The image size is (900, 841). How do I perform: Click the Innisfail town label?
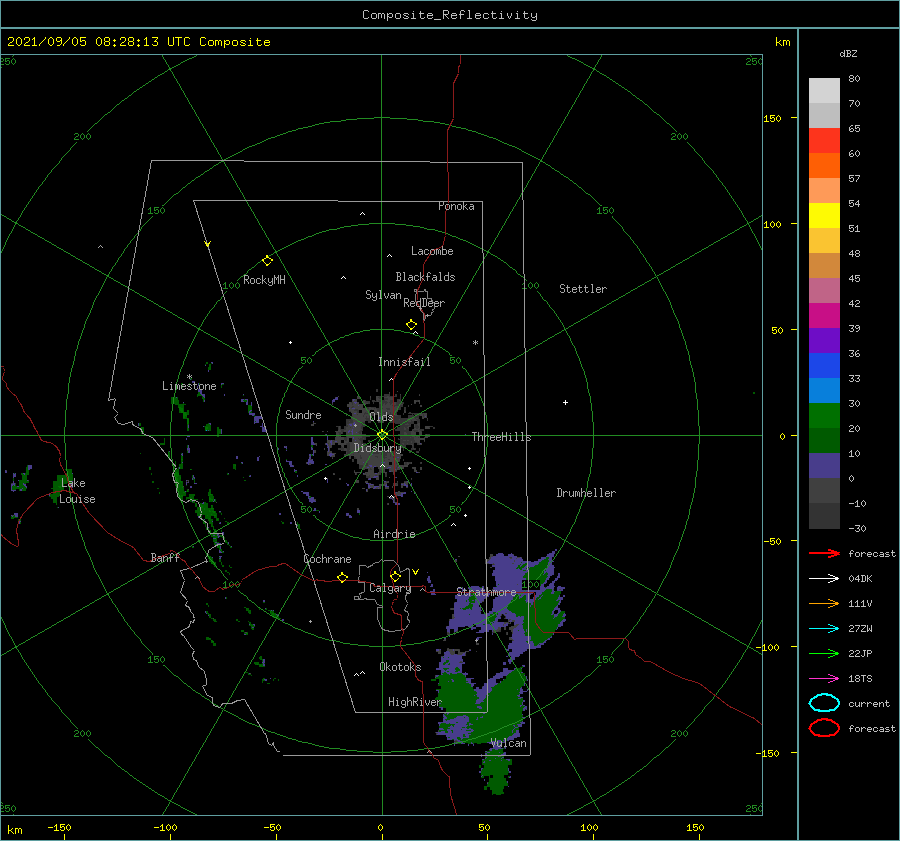tap(404, 362)
